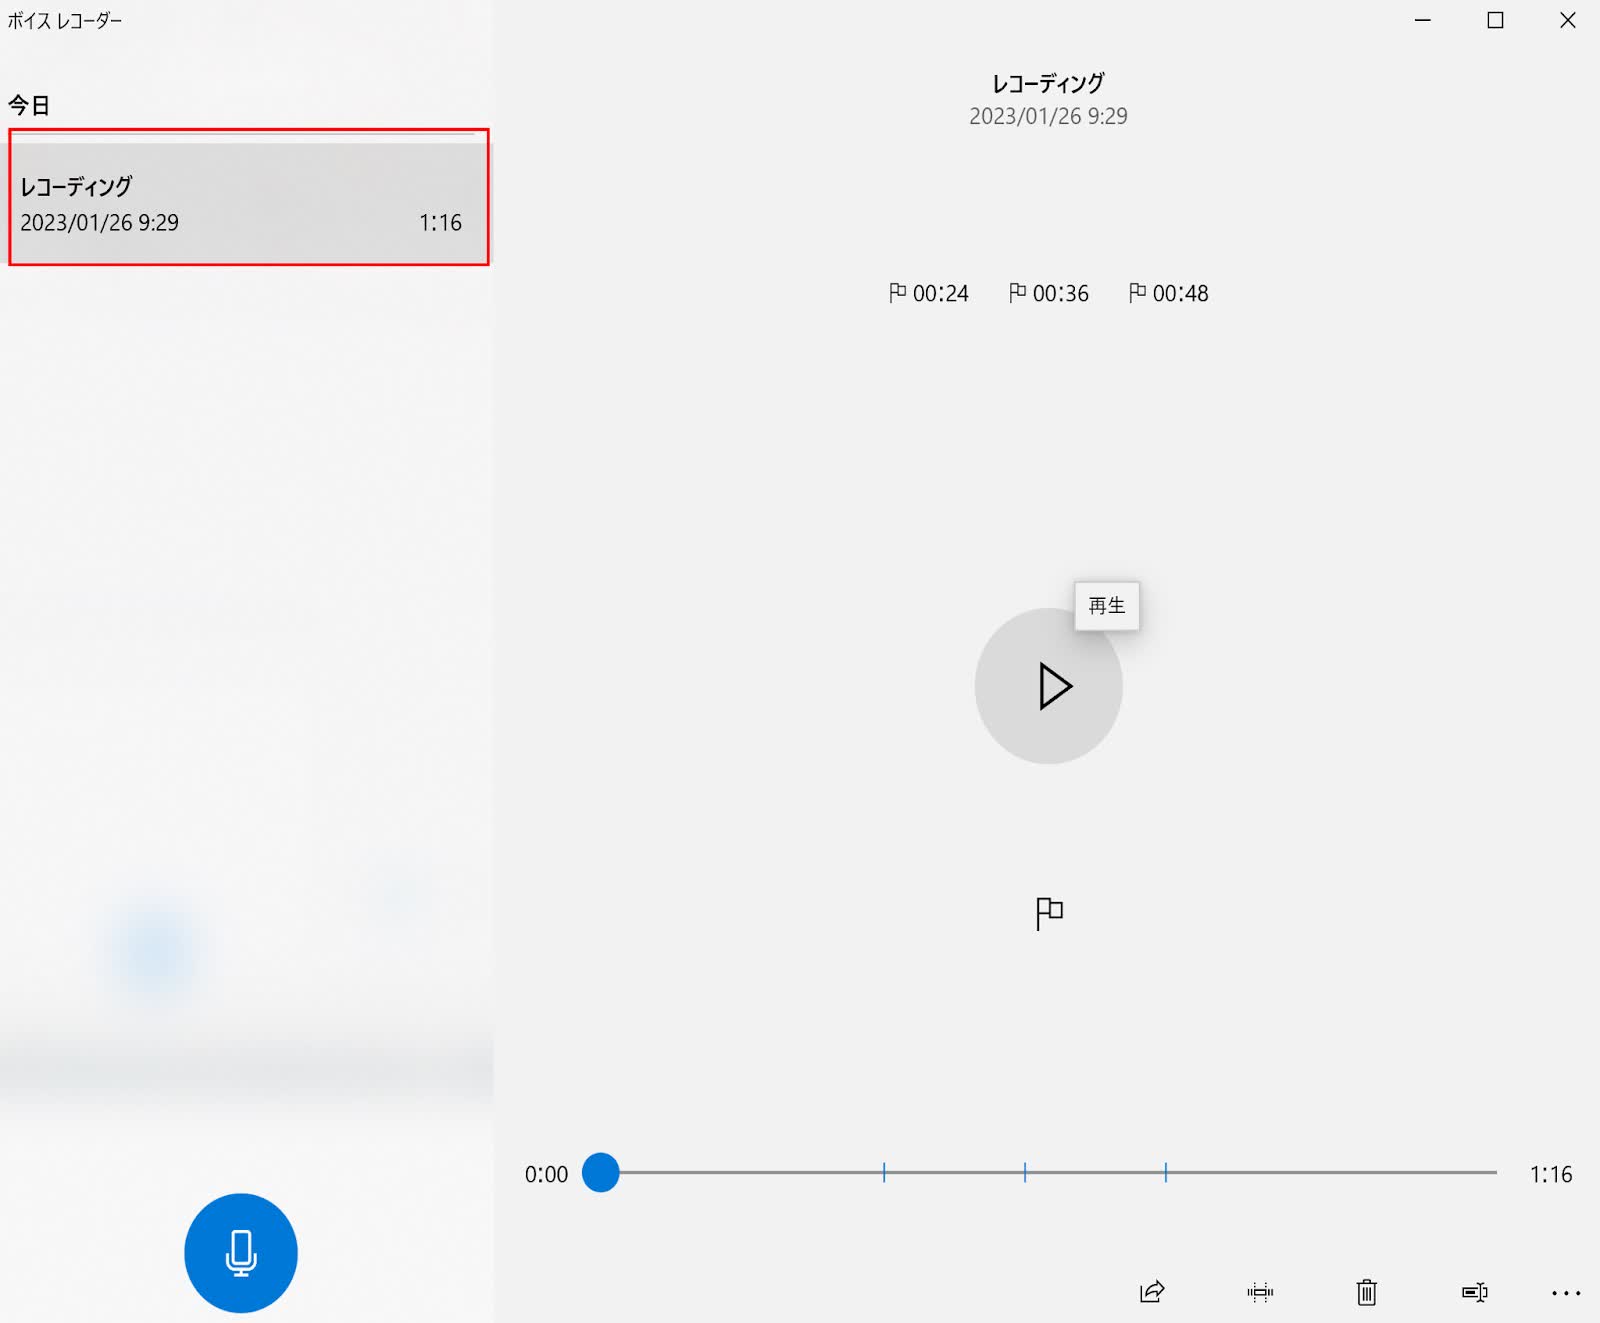Image resolution: width=1600 pixels, height=1323 pixels.
Task: Jump to the 00:48 marker
Action: pyautogui.click(x=1169, y=293)
